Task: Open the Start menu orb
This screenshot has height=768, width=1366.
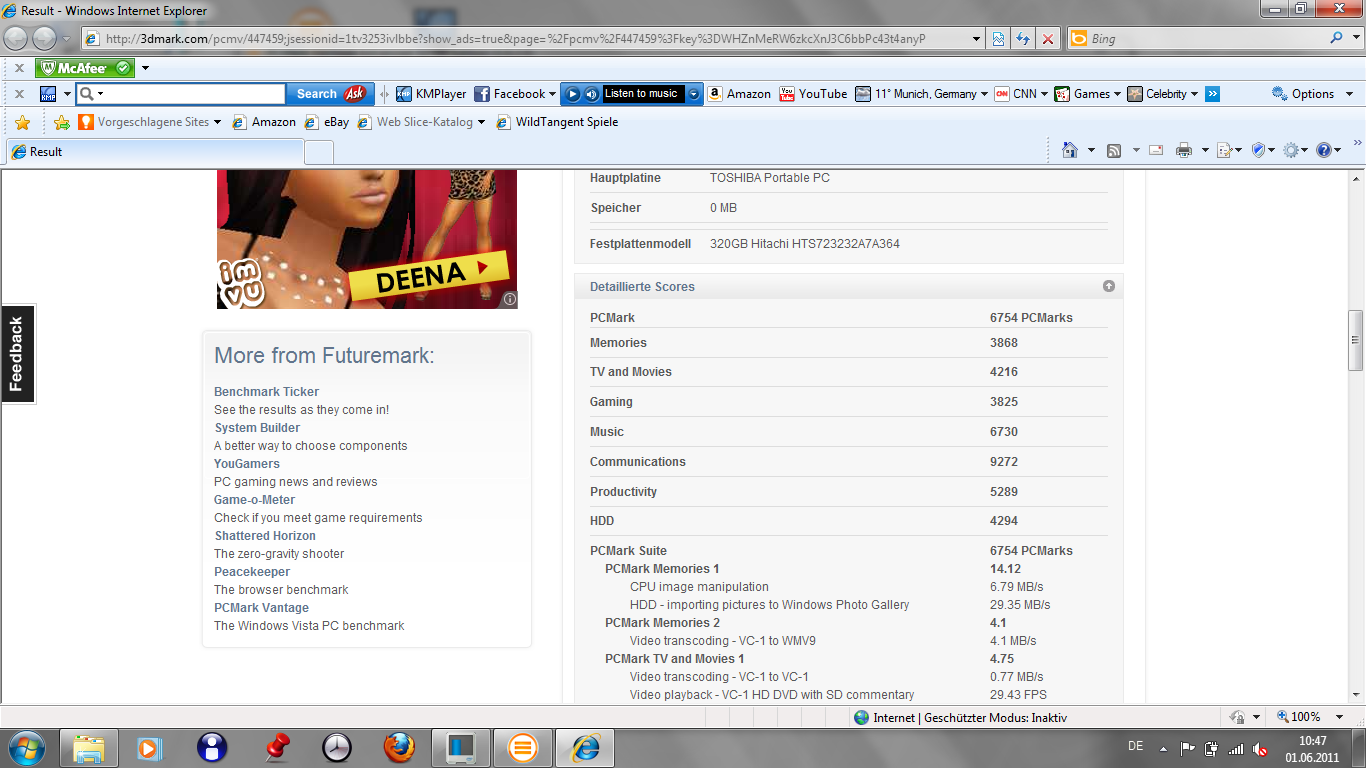Action: [x=25, y=747]
